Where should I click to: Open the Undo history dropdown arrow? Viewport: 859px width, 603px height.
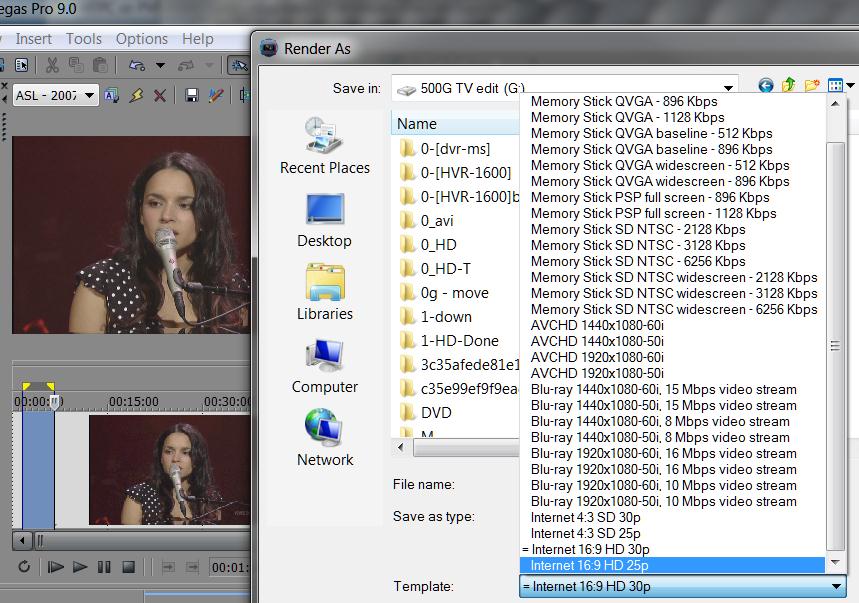pyautogui.click(x=160, y=66)
